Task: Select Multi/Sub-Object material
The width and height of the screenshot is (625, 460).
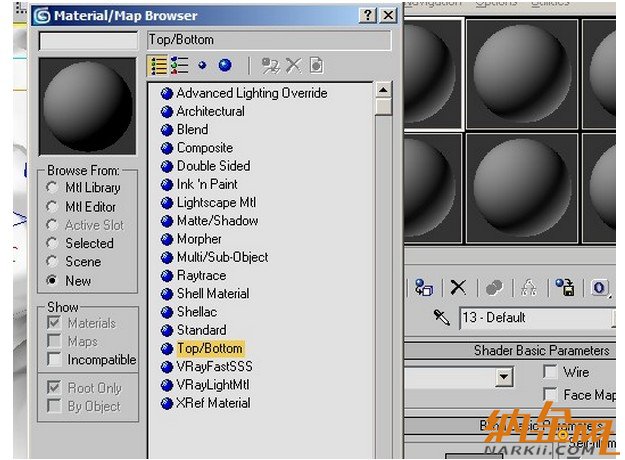Action: coord(222,258)
